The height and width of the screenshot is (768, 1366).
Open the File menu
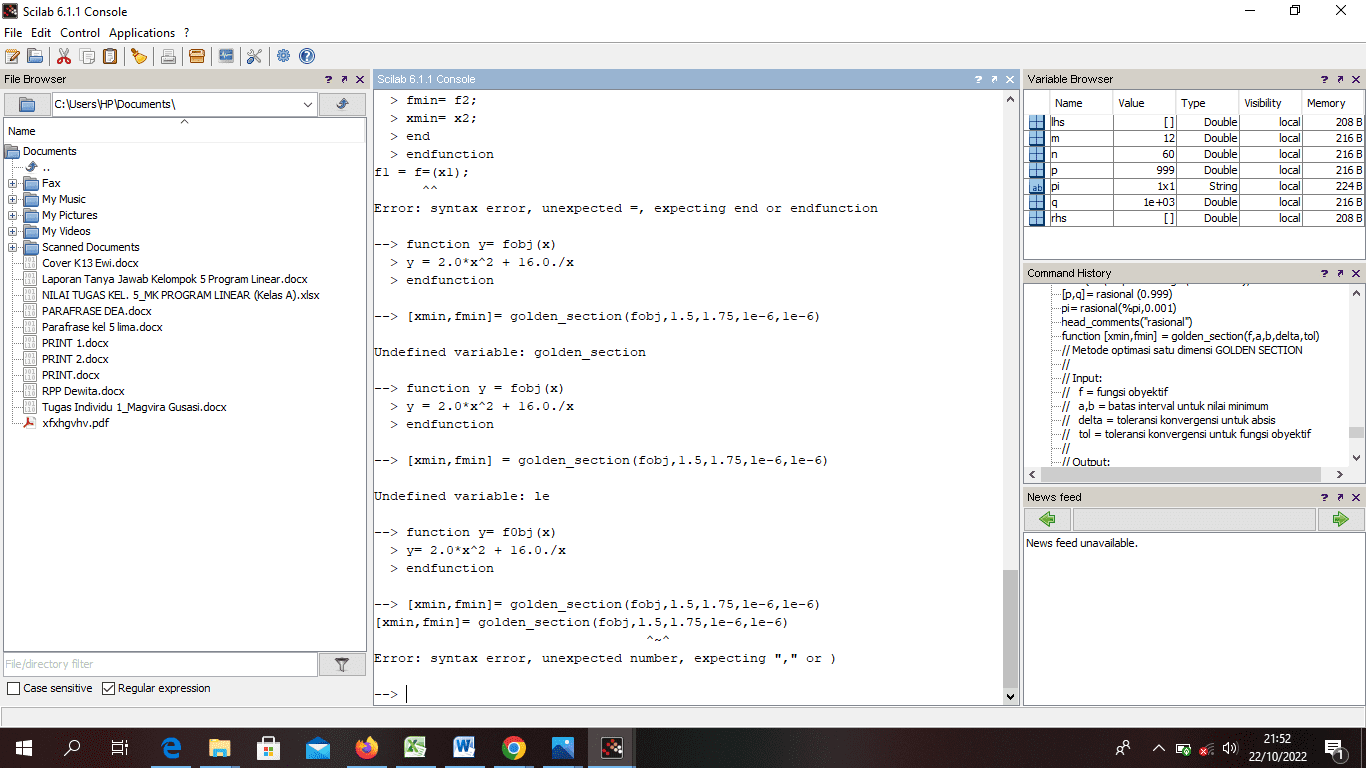tap(13, 33)
